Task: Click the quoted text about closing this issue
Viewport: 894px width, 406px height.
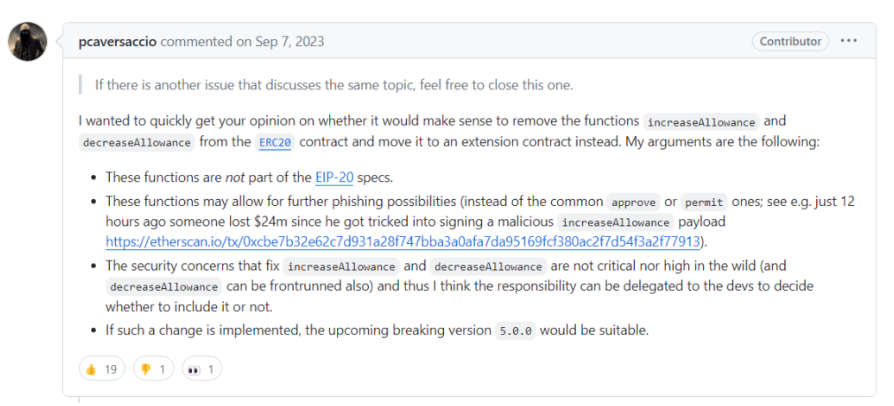Action: click(x=334, y=86)
